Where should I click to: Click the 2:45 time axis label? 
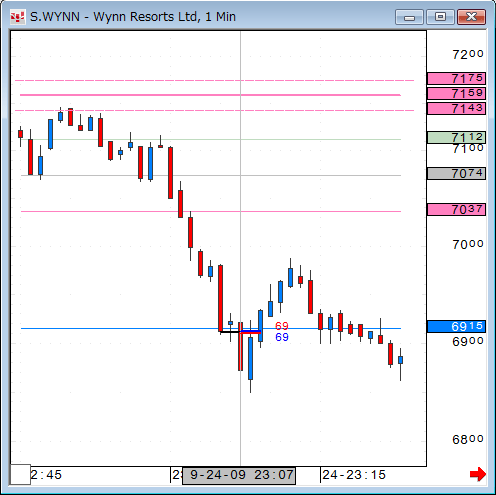[x=46, y=475]
